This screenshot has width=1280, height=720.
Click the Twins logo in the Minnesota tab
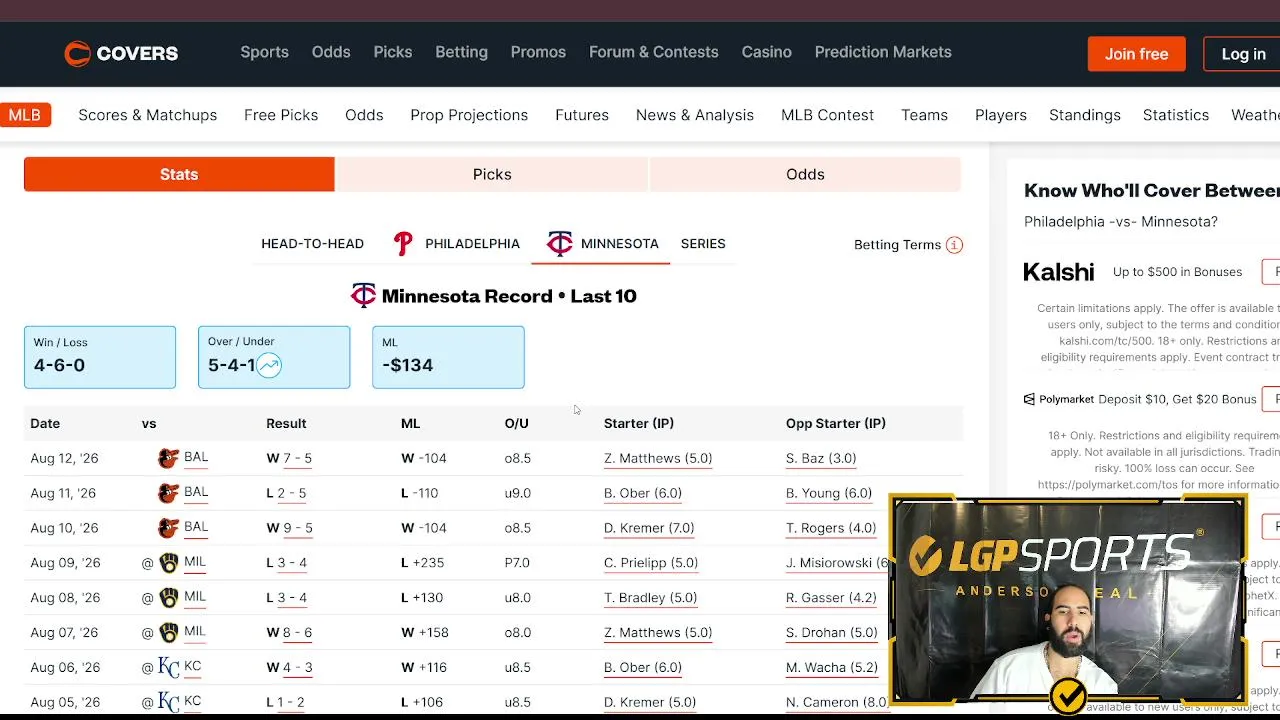pyautogui.click(x=560, y=243)
